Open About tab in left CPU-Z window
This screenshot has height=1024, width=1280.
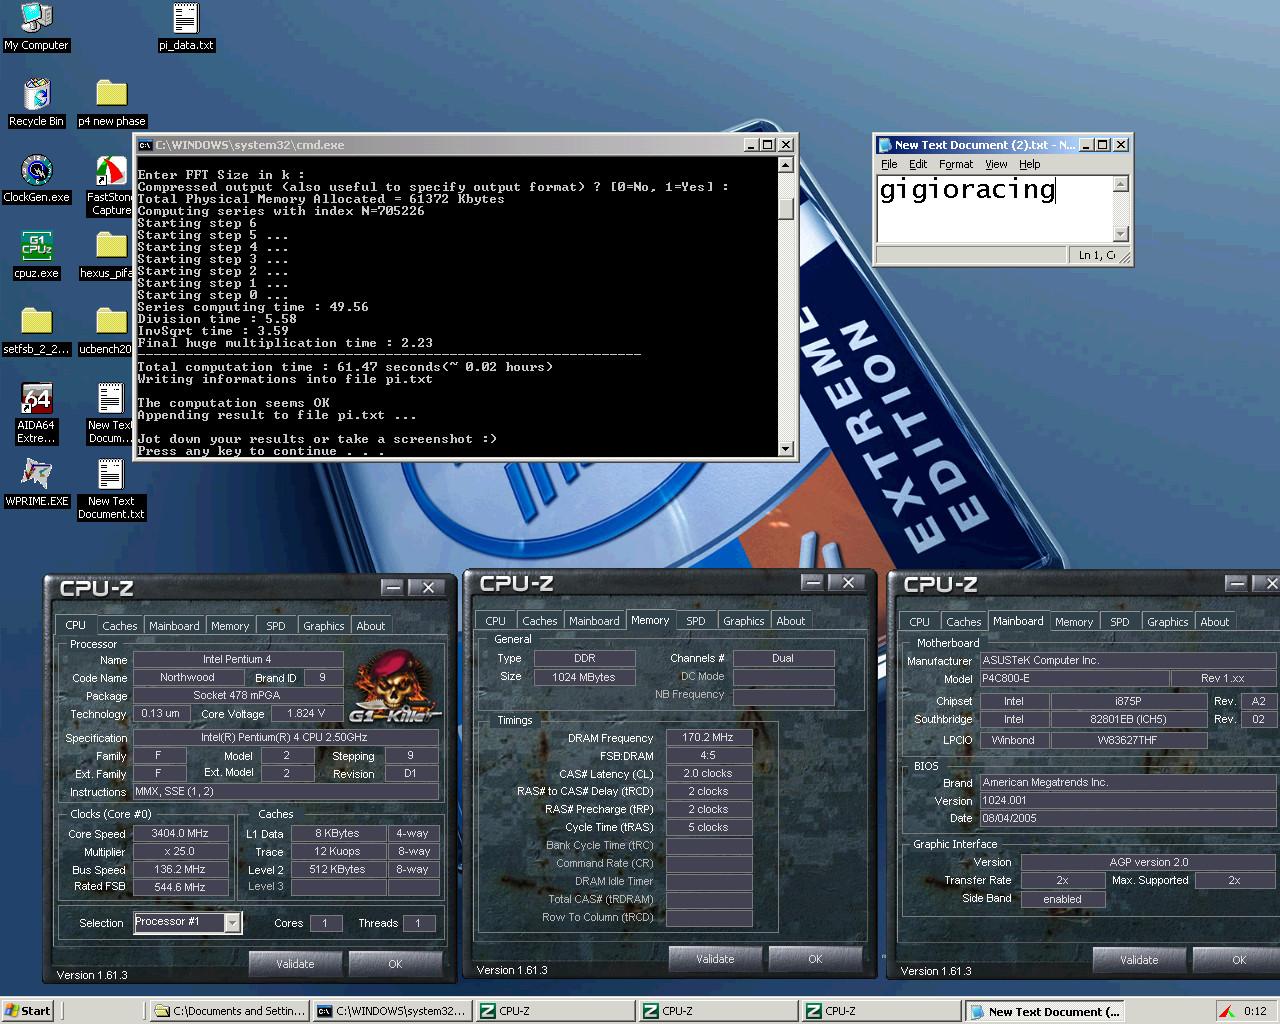(x=371, y=626)
